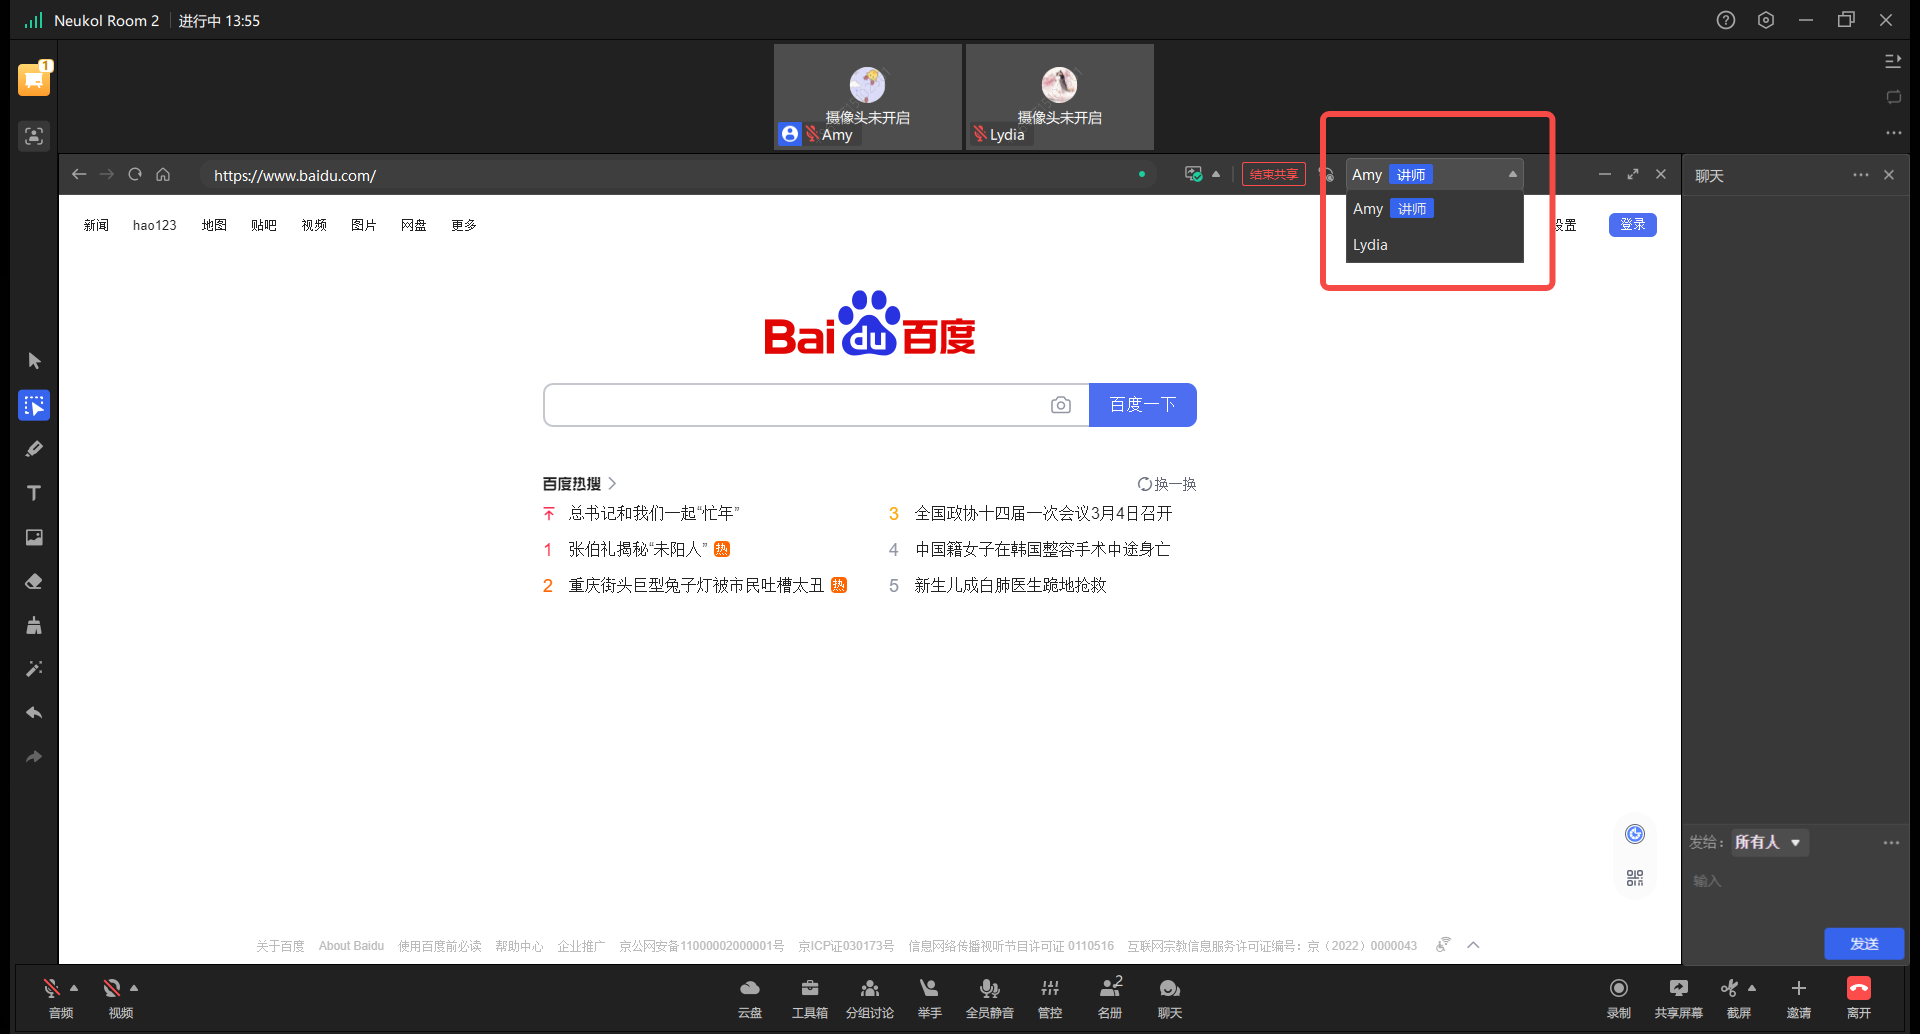Open Baidu 贴吧 link

(x=264, y=225)
